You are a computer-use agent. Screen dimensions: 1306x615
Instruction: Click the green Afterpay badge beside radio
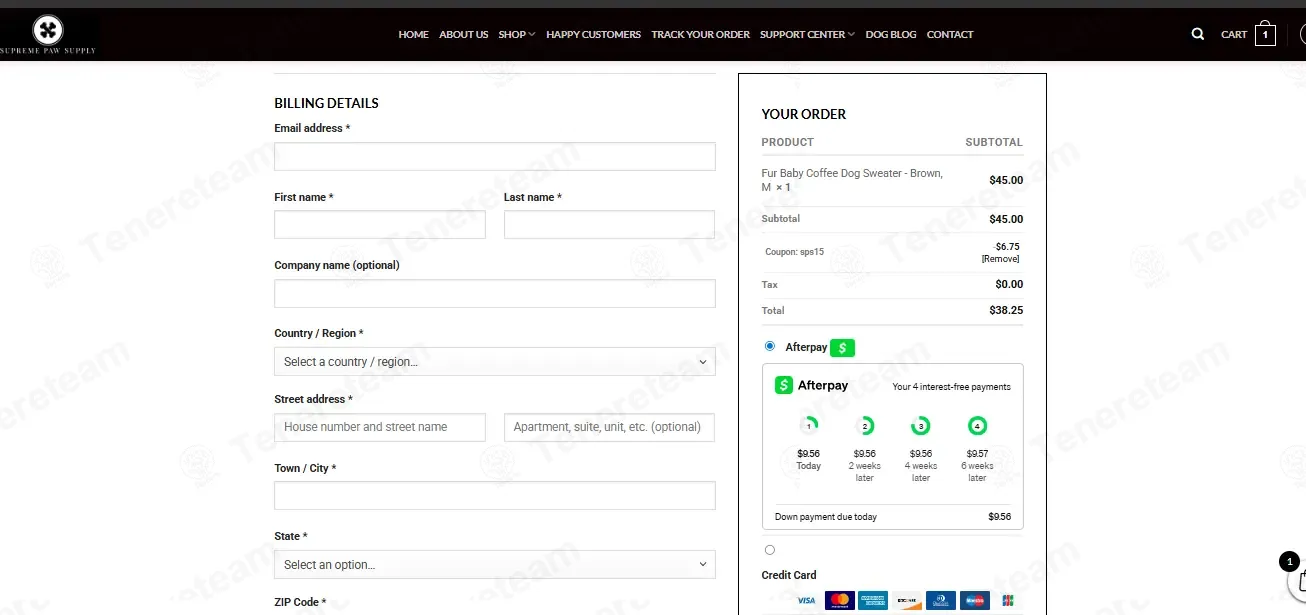tap(842, 348)
